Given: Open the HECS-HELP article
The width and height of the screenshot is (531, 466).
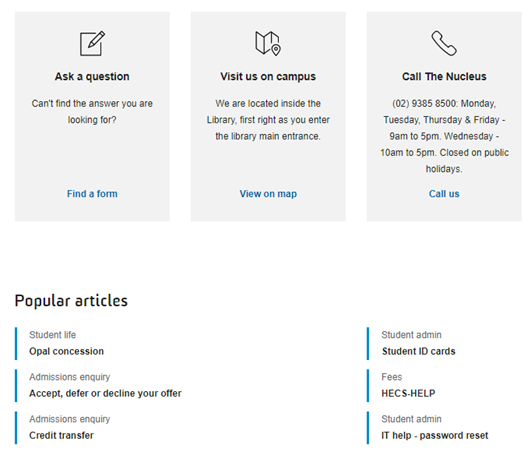Looking at the screenshot, I should click(408, 393).
